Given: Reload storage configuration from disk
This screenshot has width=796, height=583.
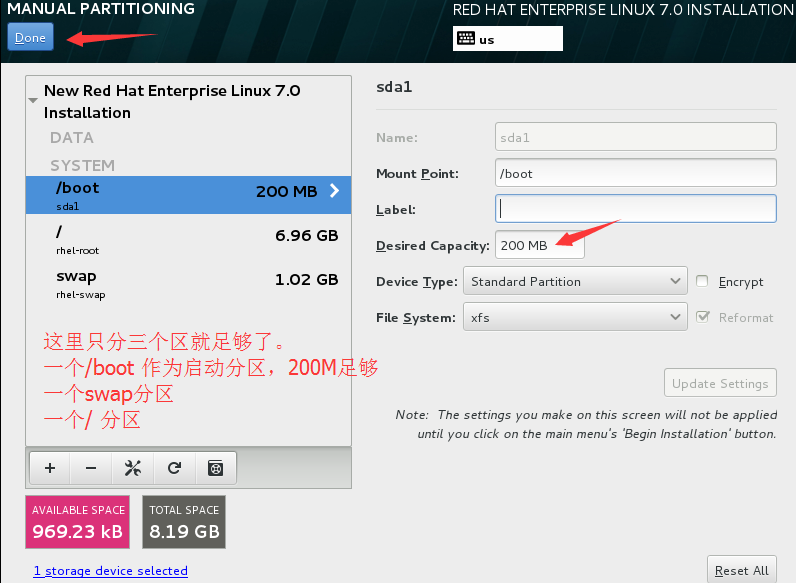Looking at the screenshot, I should 175,468.
